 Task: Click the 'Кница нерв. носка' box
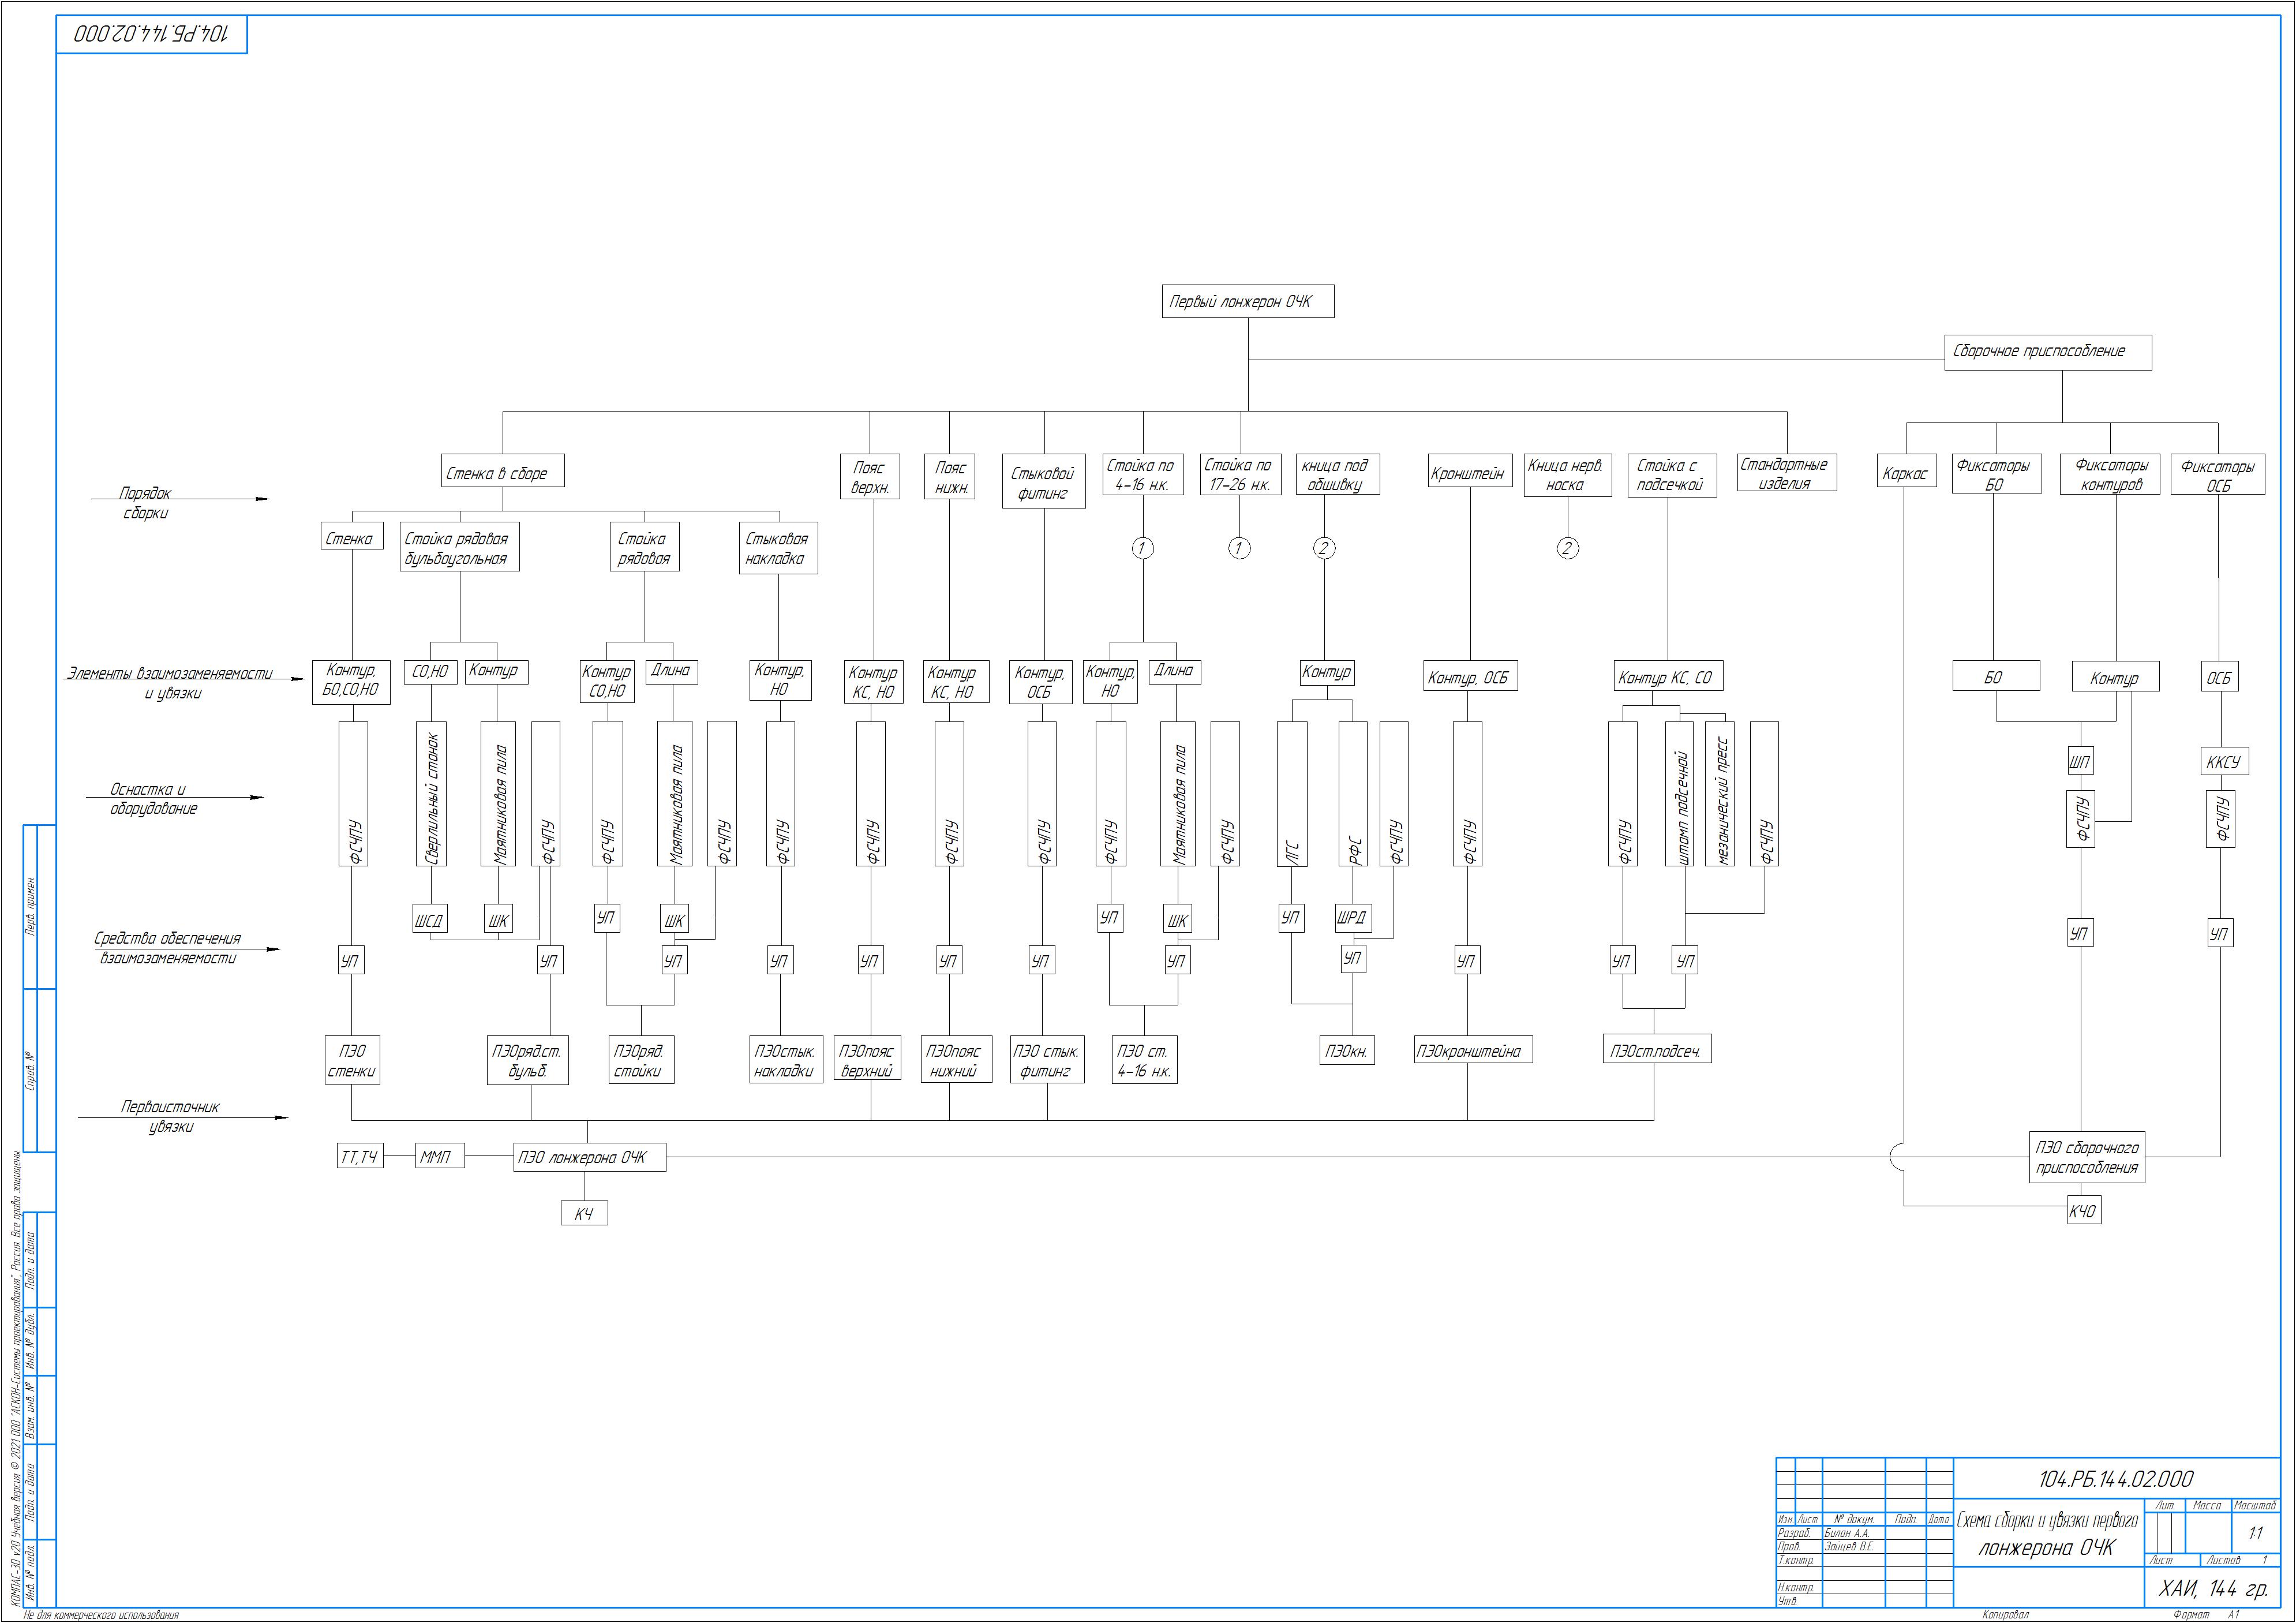(1567, 475)
